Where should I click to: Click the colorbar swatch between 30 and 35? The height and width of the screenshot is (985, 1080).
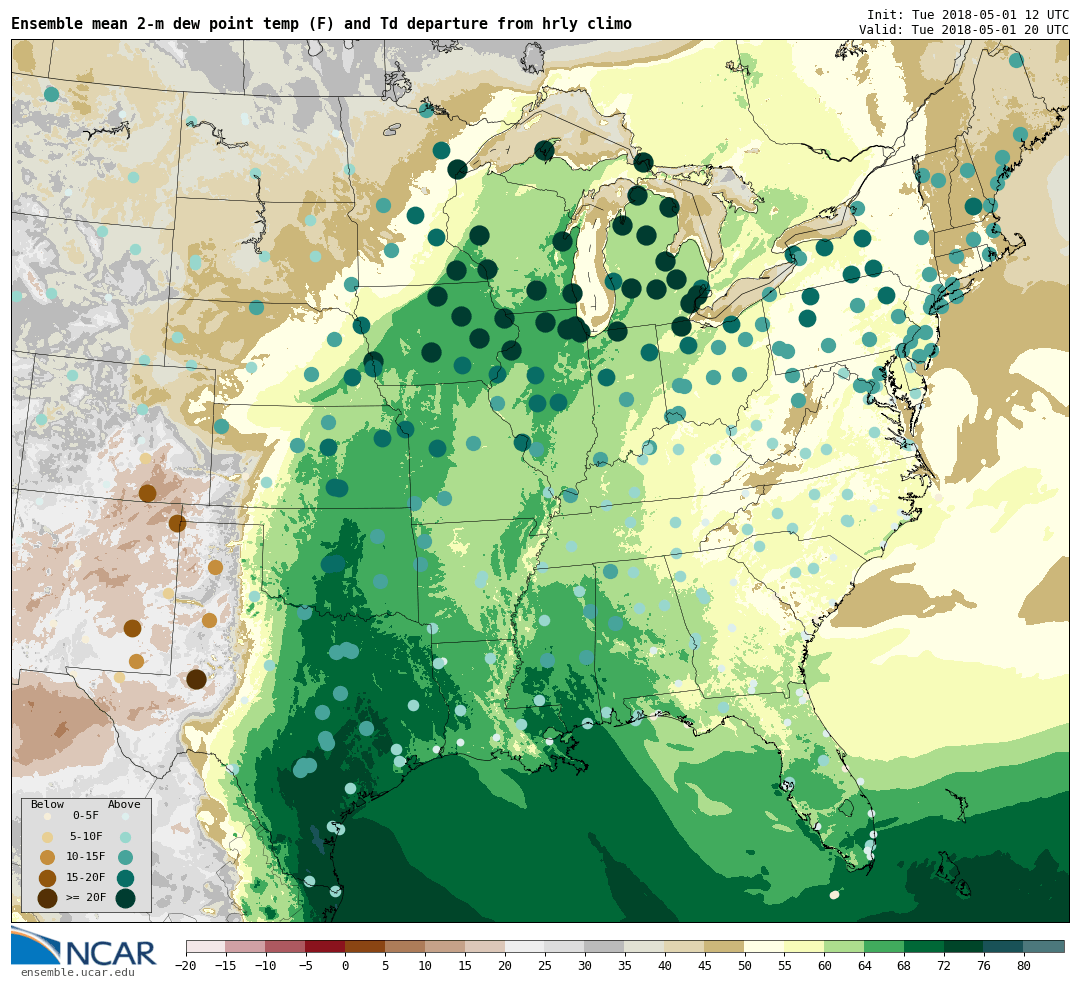(x=604, y=946)
